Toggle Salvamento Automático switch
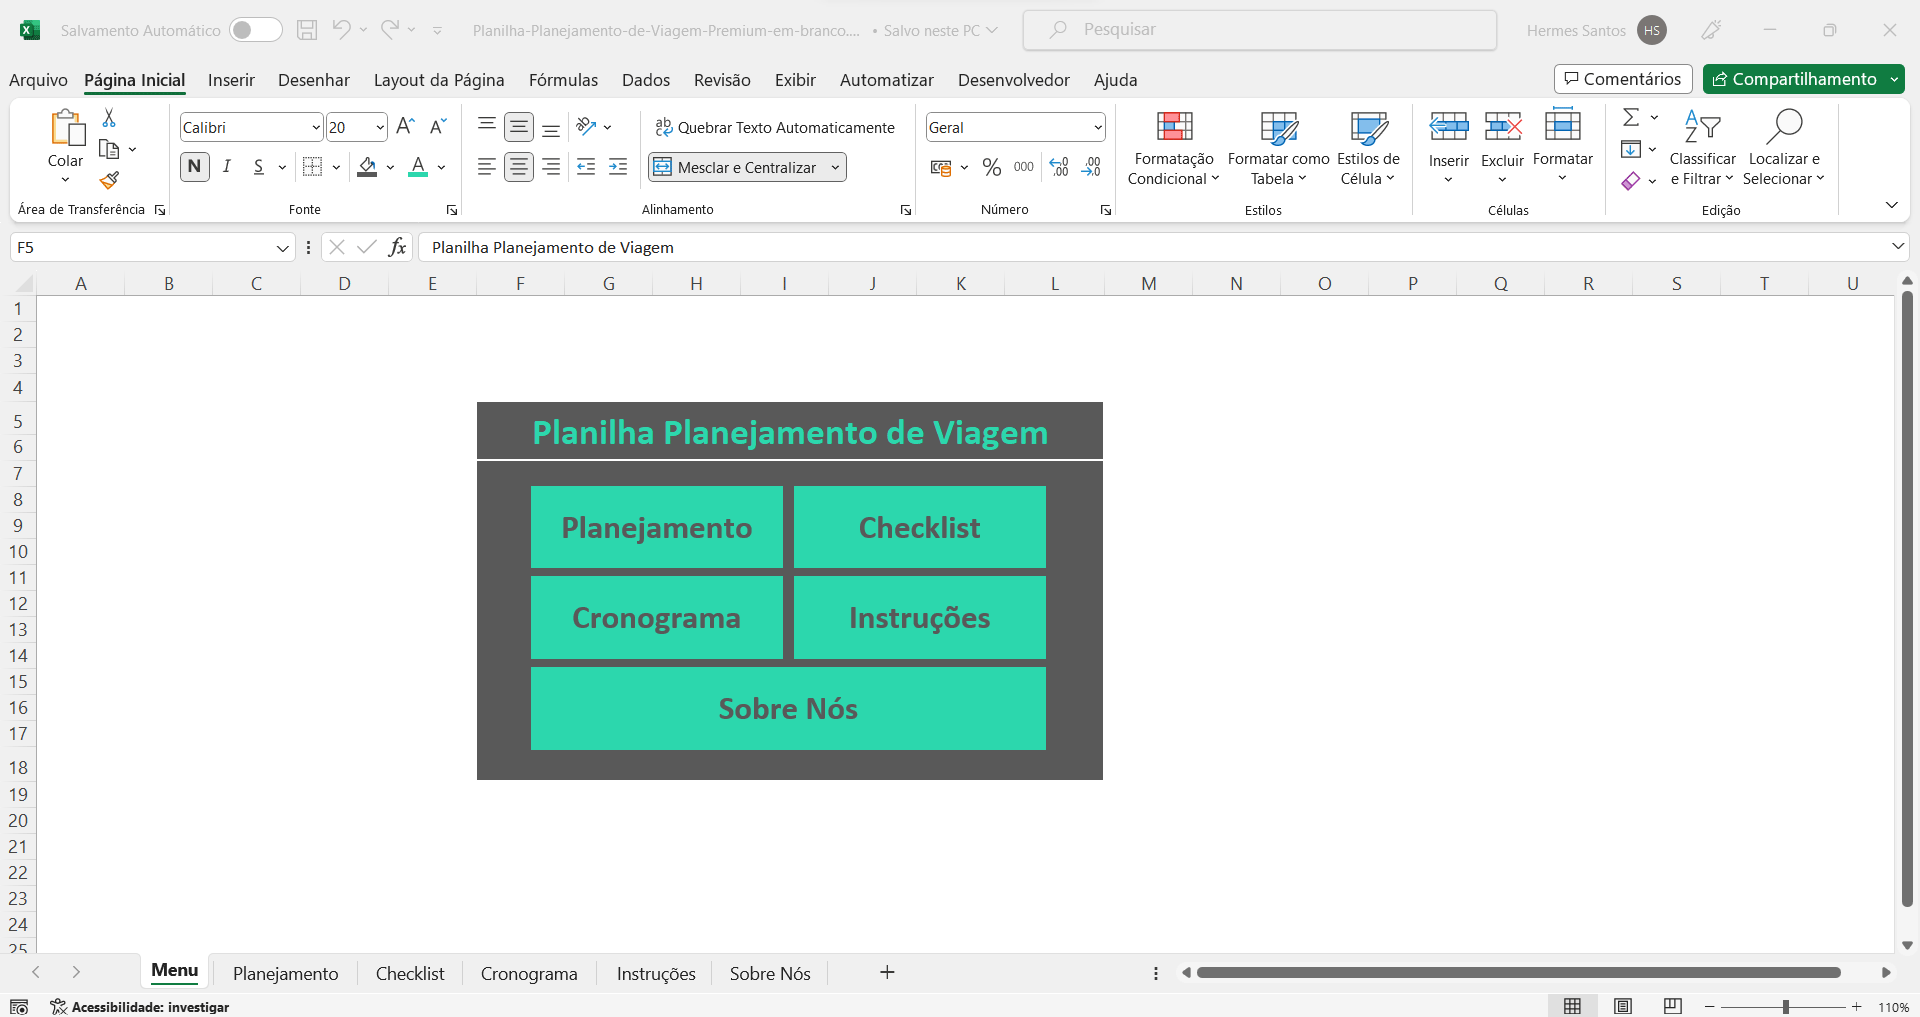 [x=256, y=30]
